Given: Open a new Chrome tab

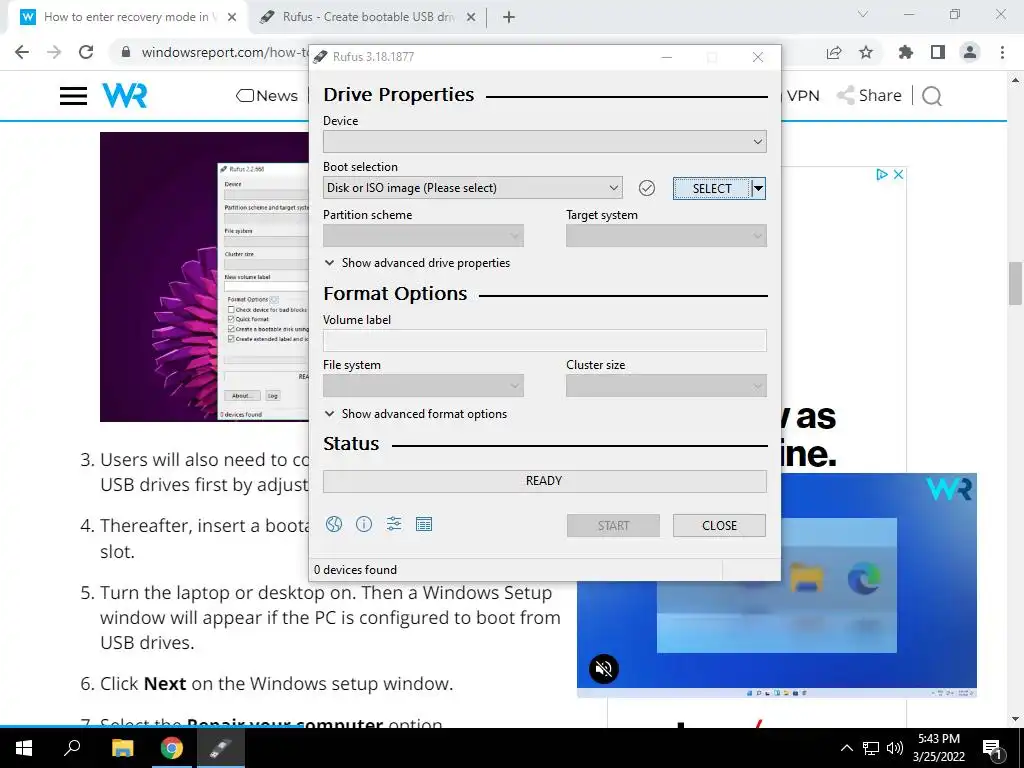Looking at the screenshot, I should [509, 18].
